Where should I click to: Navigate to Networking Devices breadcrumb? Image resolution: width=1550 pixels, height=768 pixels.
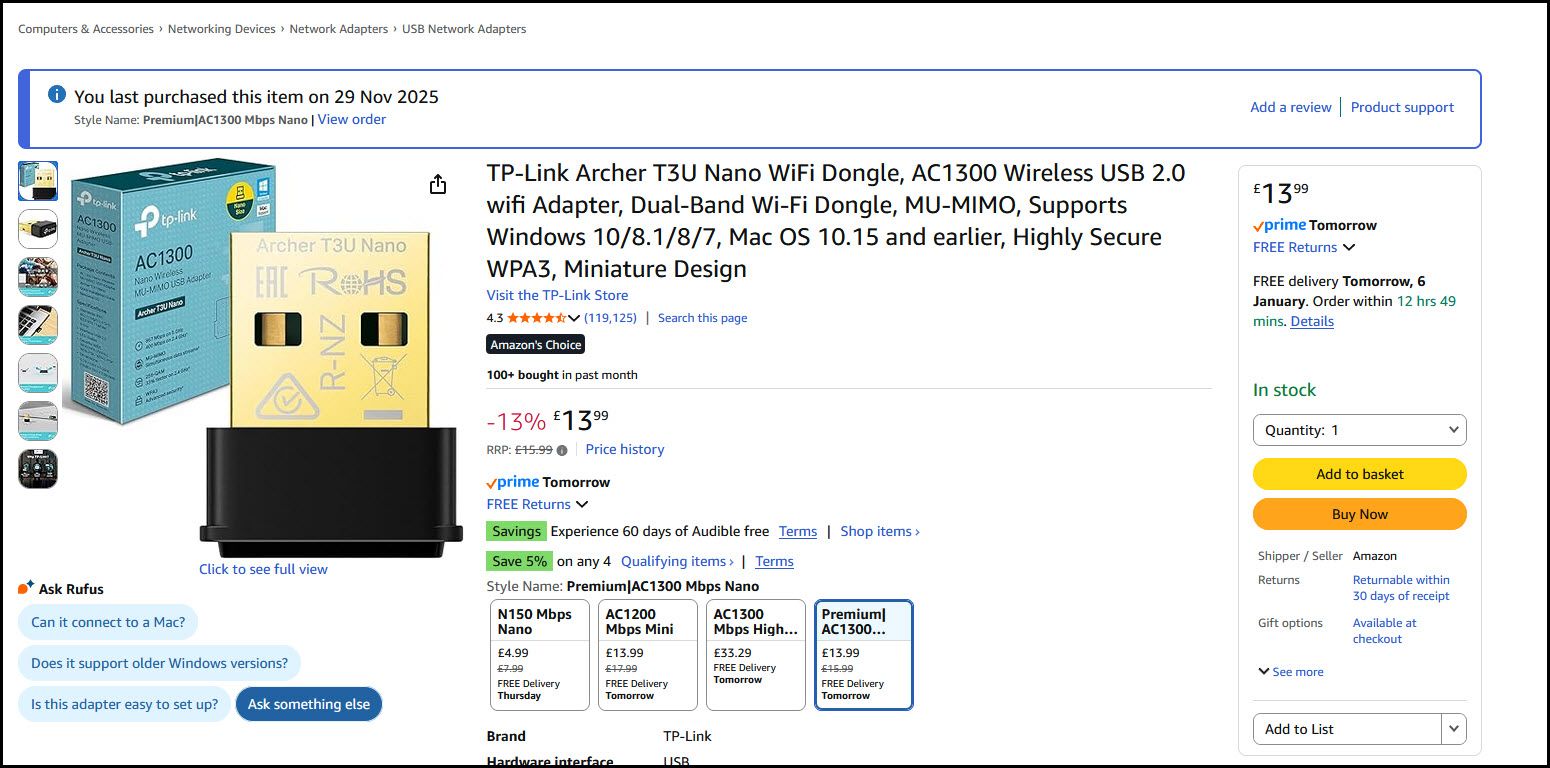coord(221,29)
